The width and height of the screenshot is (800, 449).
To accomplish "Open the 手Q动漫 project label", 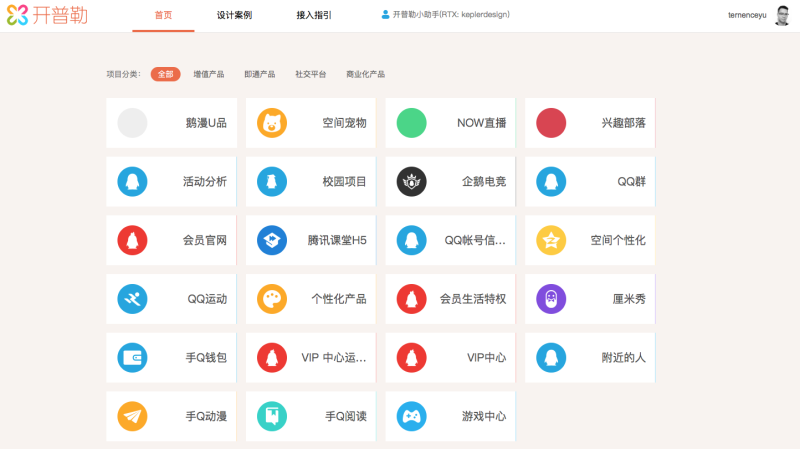I will [x=206, y=416].
